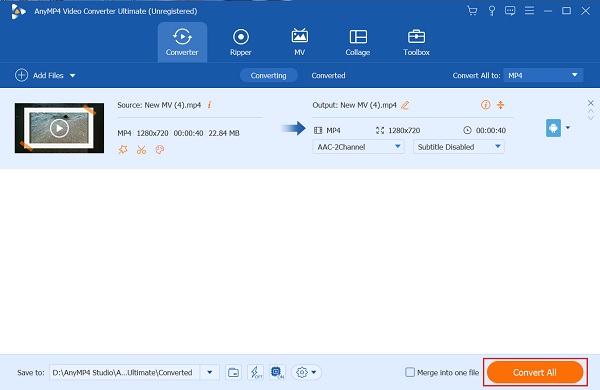Click the Source: New MV (4).mp4 label
This screenshot has height=390, width=600.
(159, 105)
